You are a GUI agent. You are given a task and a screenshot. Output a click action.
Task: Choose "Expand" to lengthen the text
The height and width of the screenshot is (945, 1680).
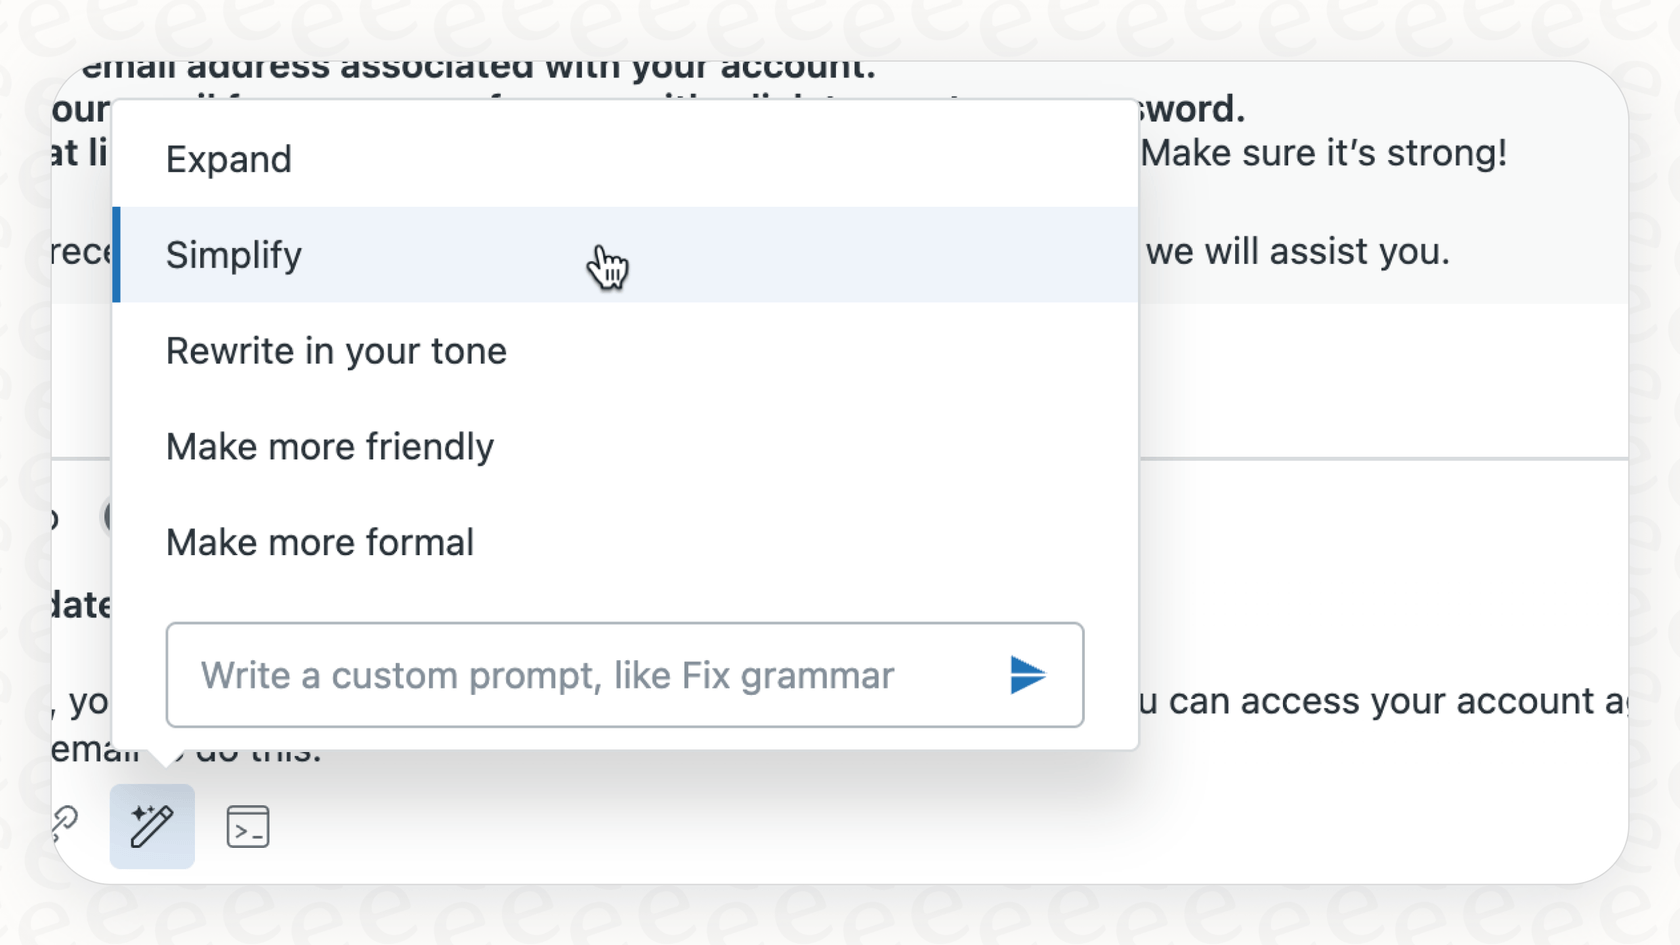[229, 158]
